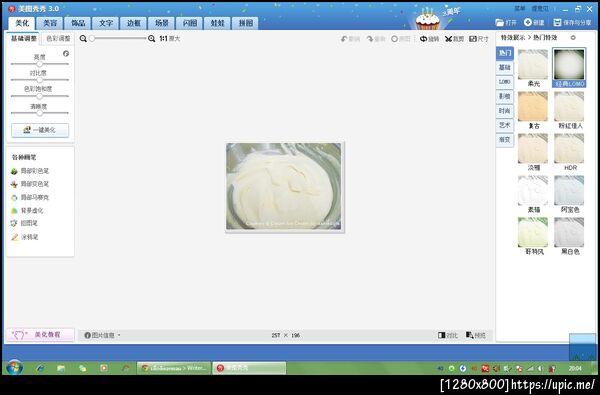Select the LOMO effects category
Viewport: 600px width, 395px height.
tap(505, 82)
